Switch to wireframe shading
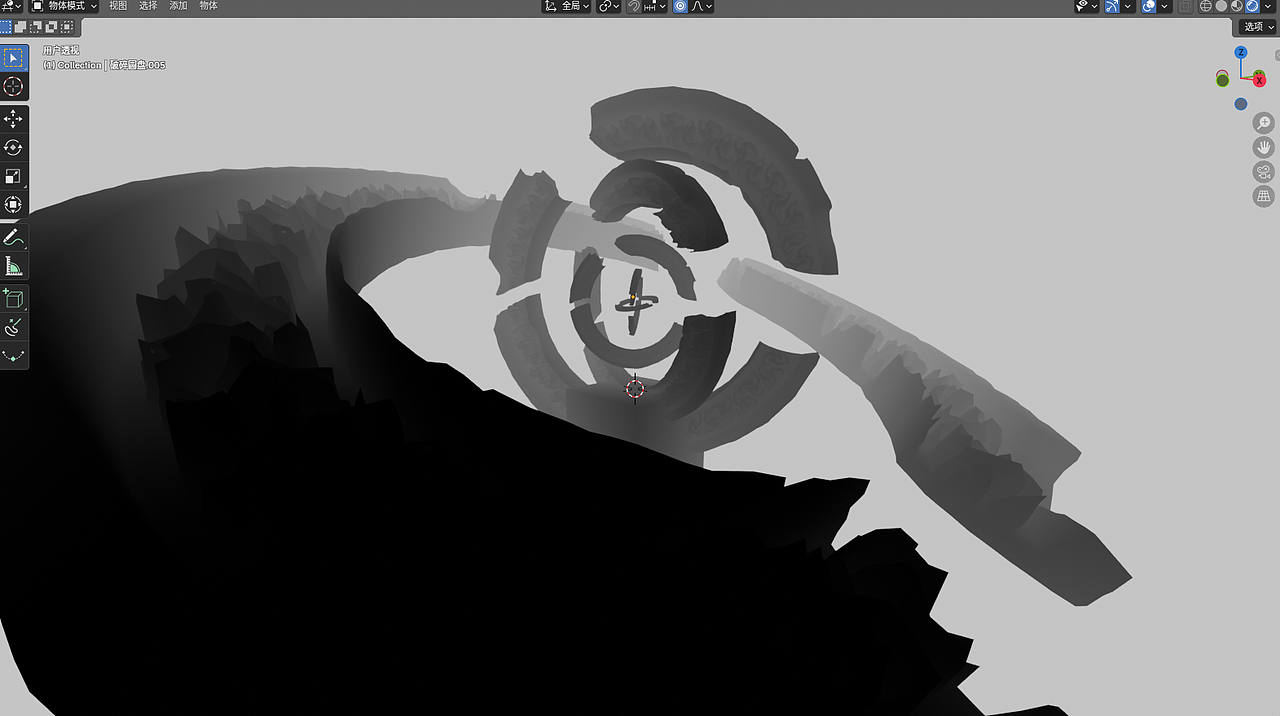1280x716 pixels. point(1206,6)
